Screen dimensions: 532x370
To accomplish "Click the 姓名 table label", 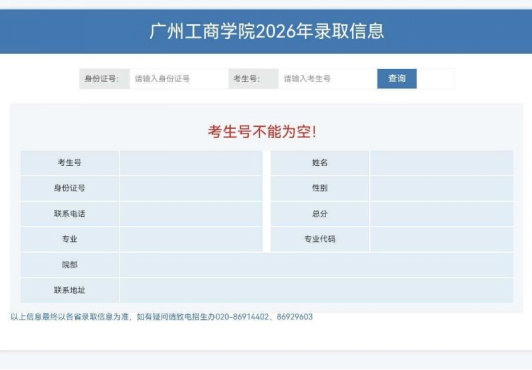I will point(320,163).
